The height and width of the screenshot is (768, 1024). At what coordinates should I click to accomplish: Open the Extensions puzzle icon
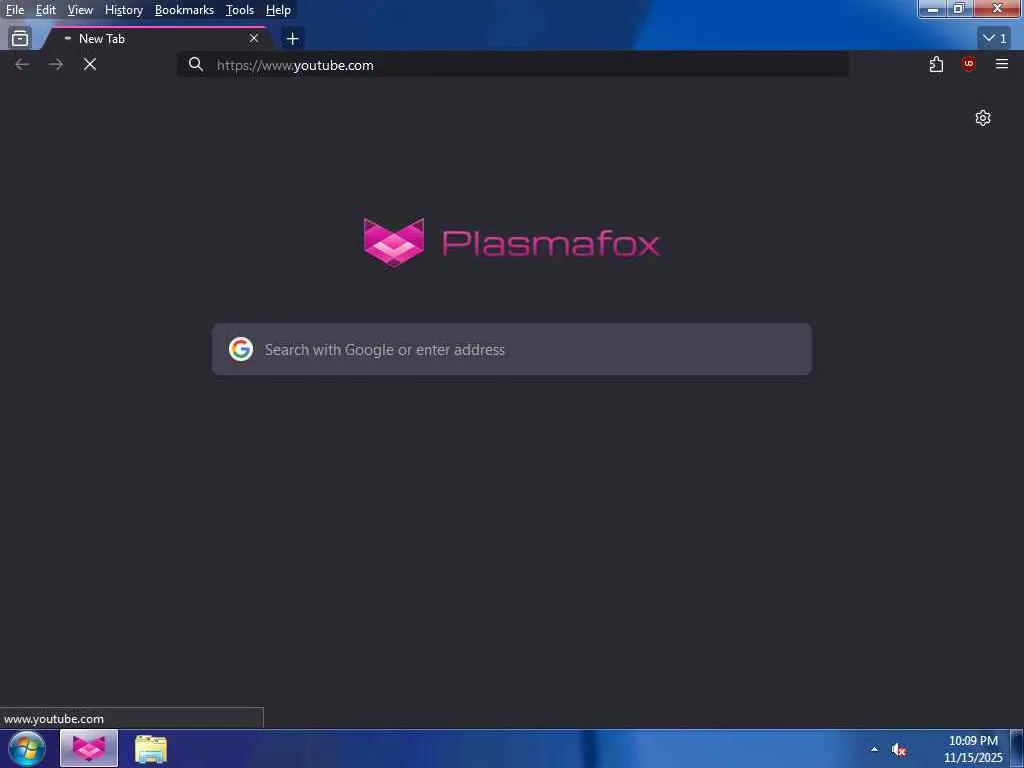click(x=936, y=64)
